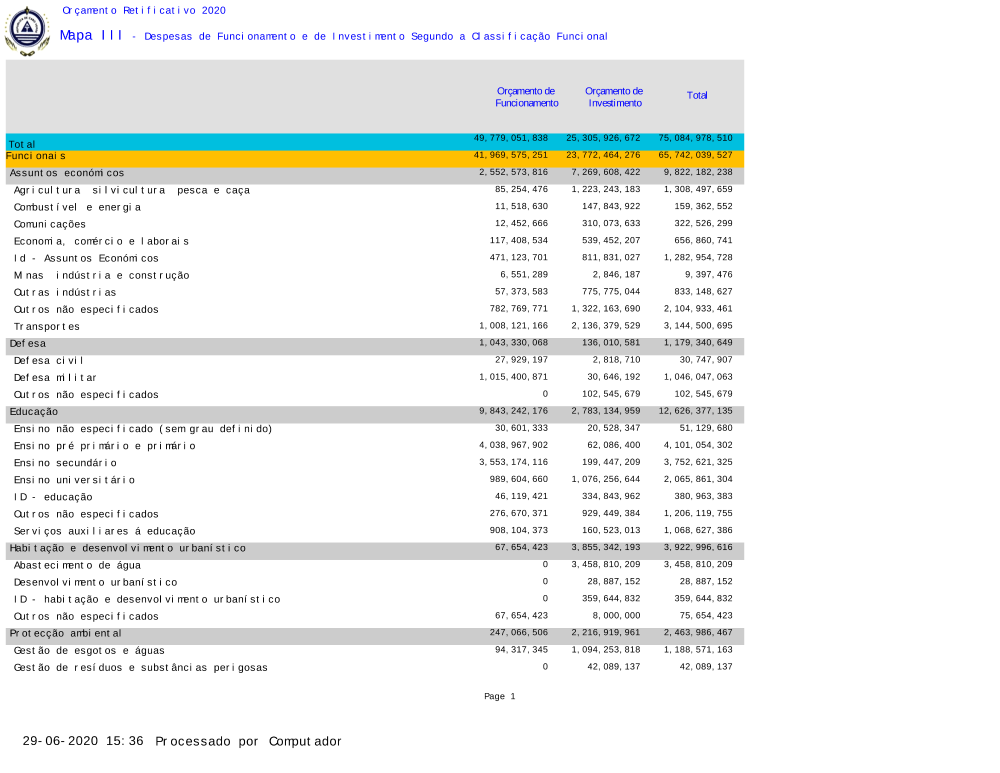Click the Abastecimento de água row label
Viewport: 1000px width, 773px height.
pyautogui.click(x=77, y=566)
